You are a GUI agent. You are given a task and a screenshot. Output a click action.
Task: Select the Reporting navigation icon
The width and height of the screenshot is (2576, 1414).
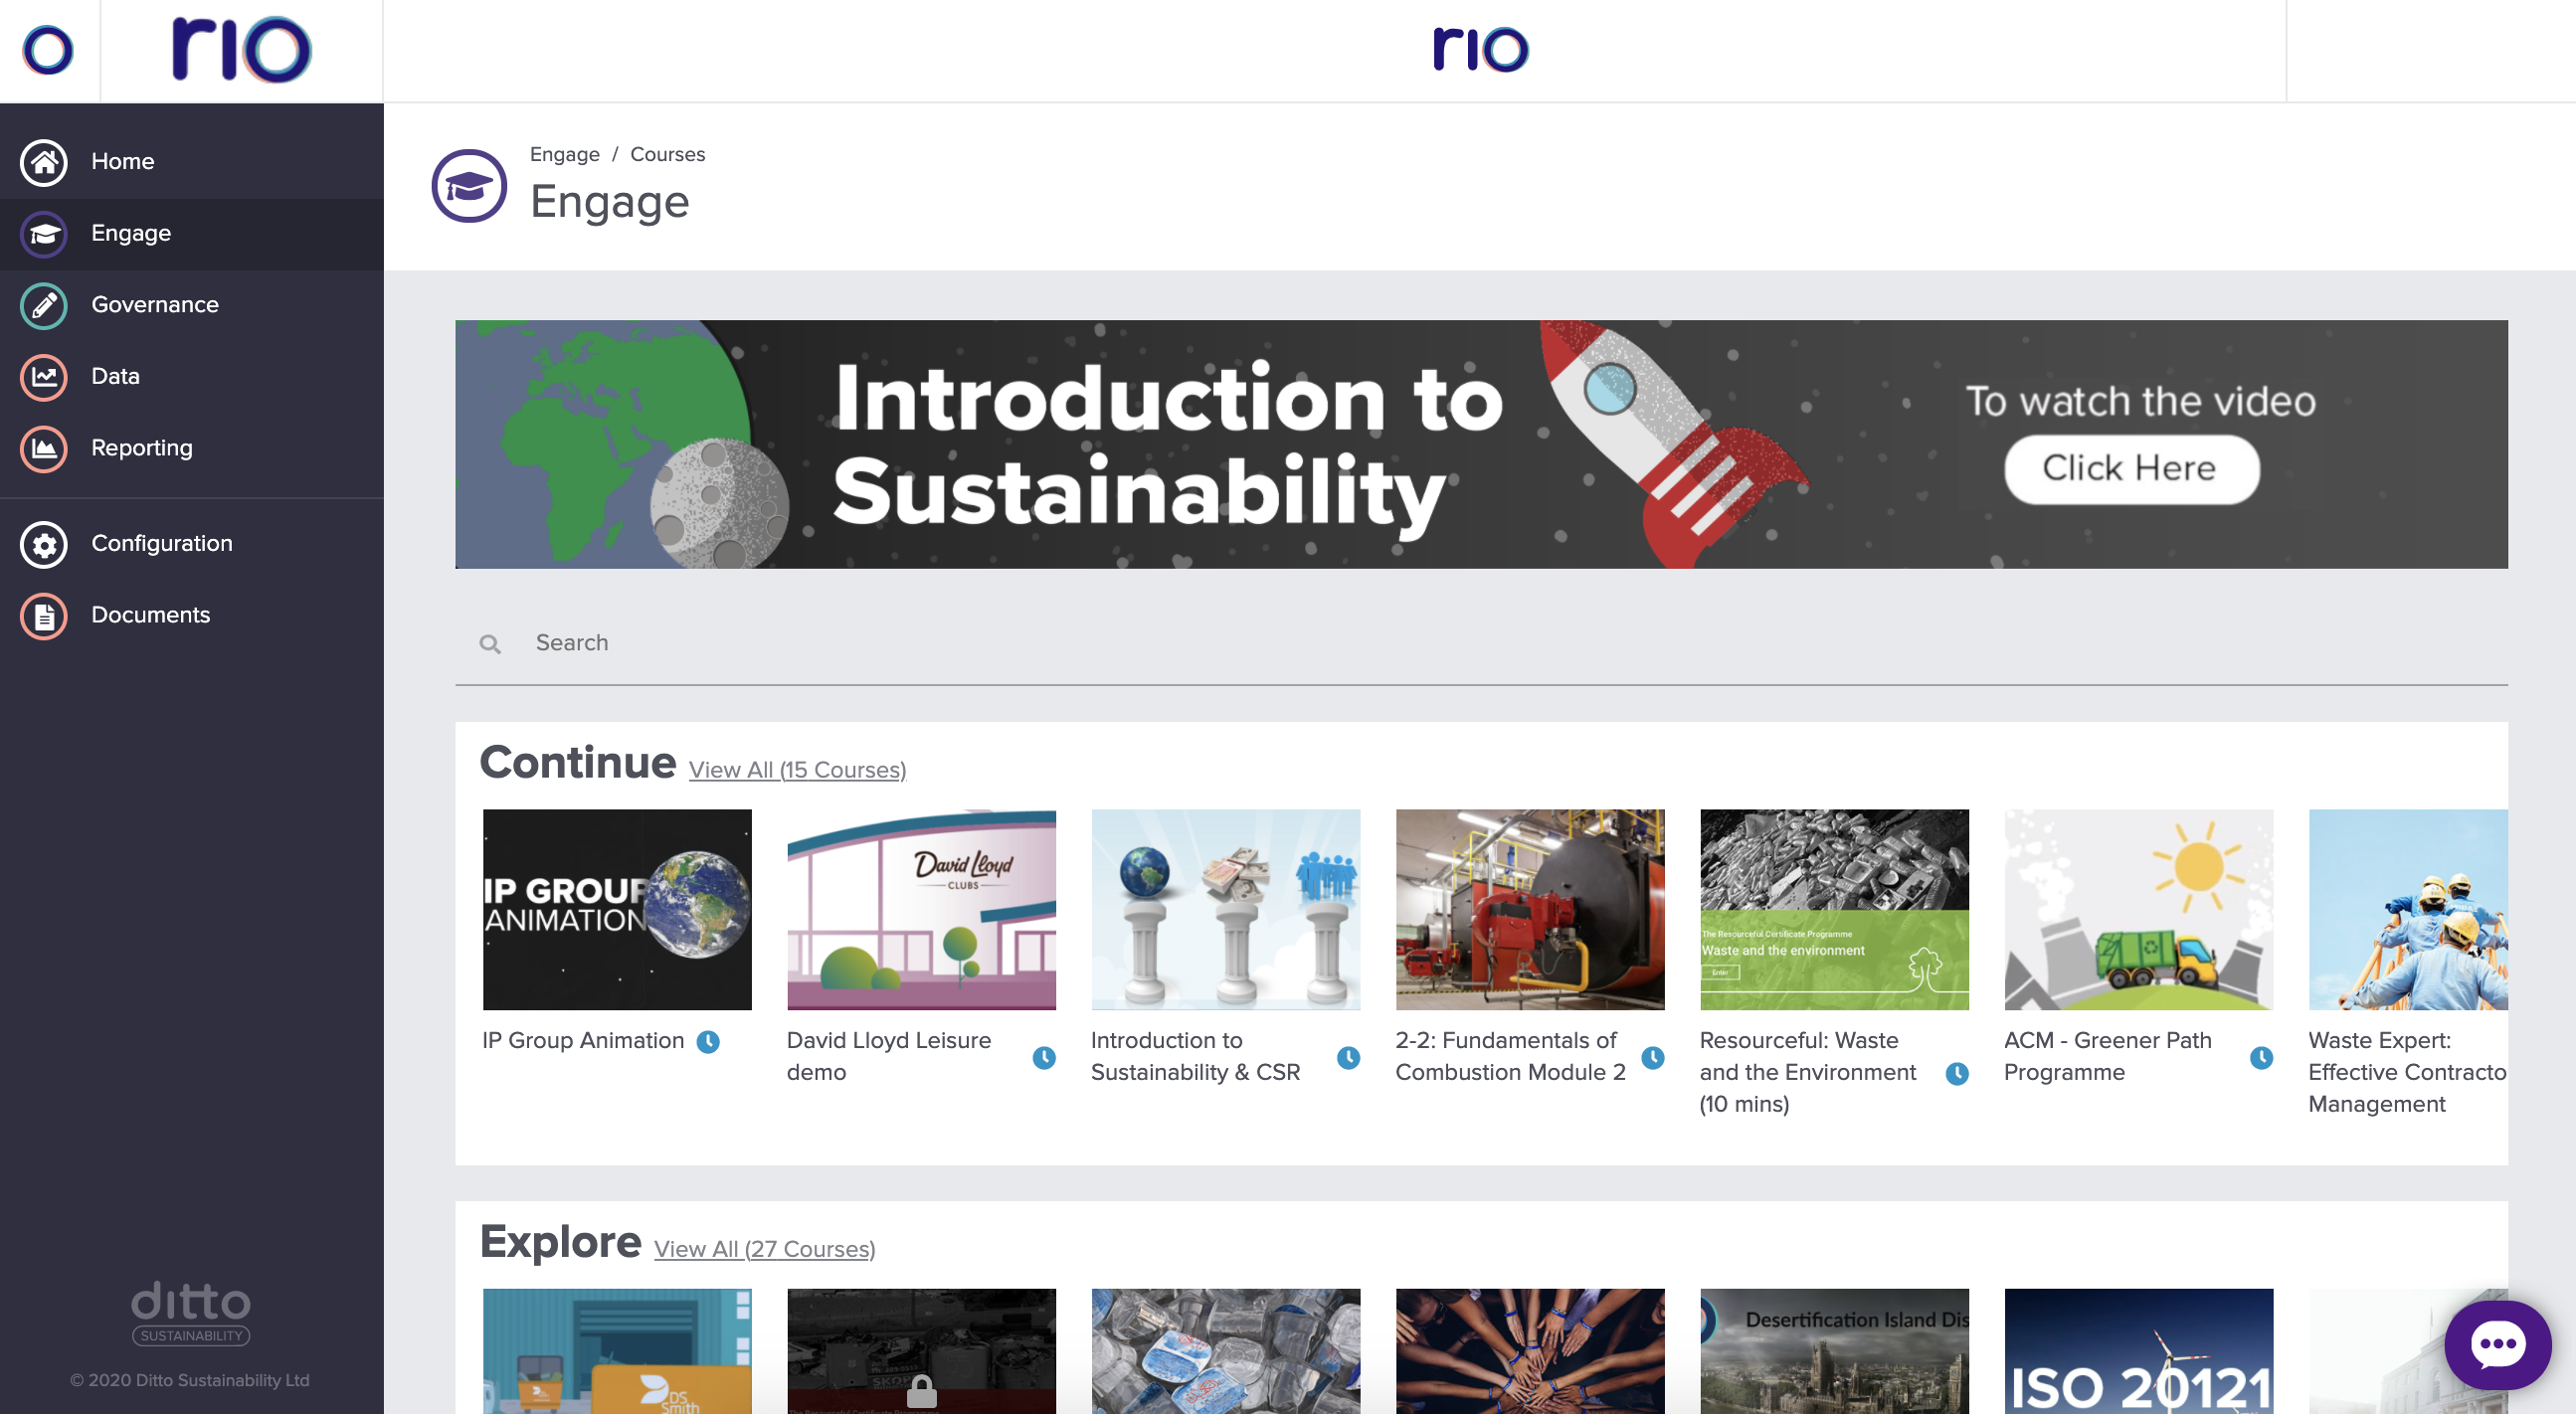(42, 447)
